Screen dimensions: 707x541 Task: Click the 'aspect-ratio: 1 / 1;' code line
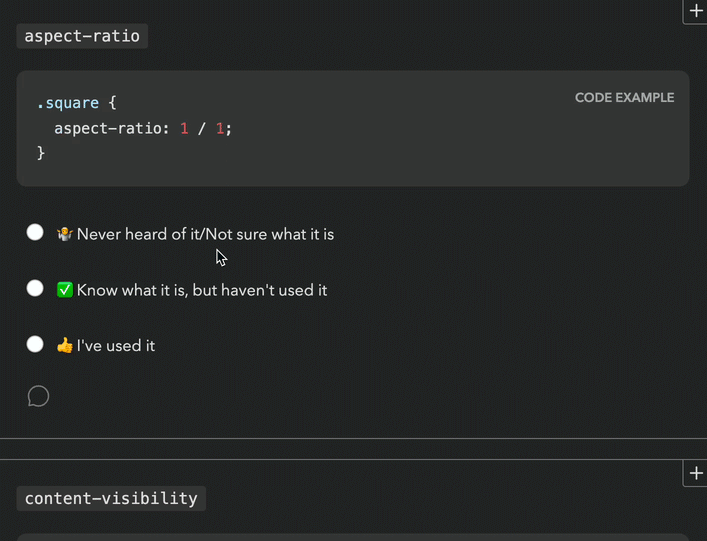pos(143,128)
